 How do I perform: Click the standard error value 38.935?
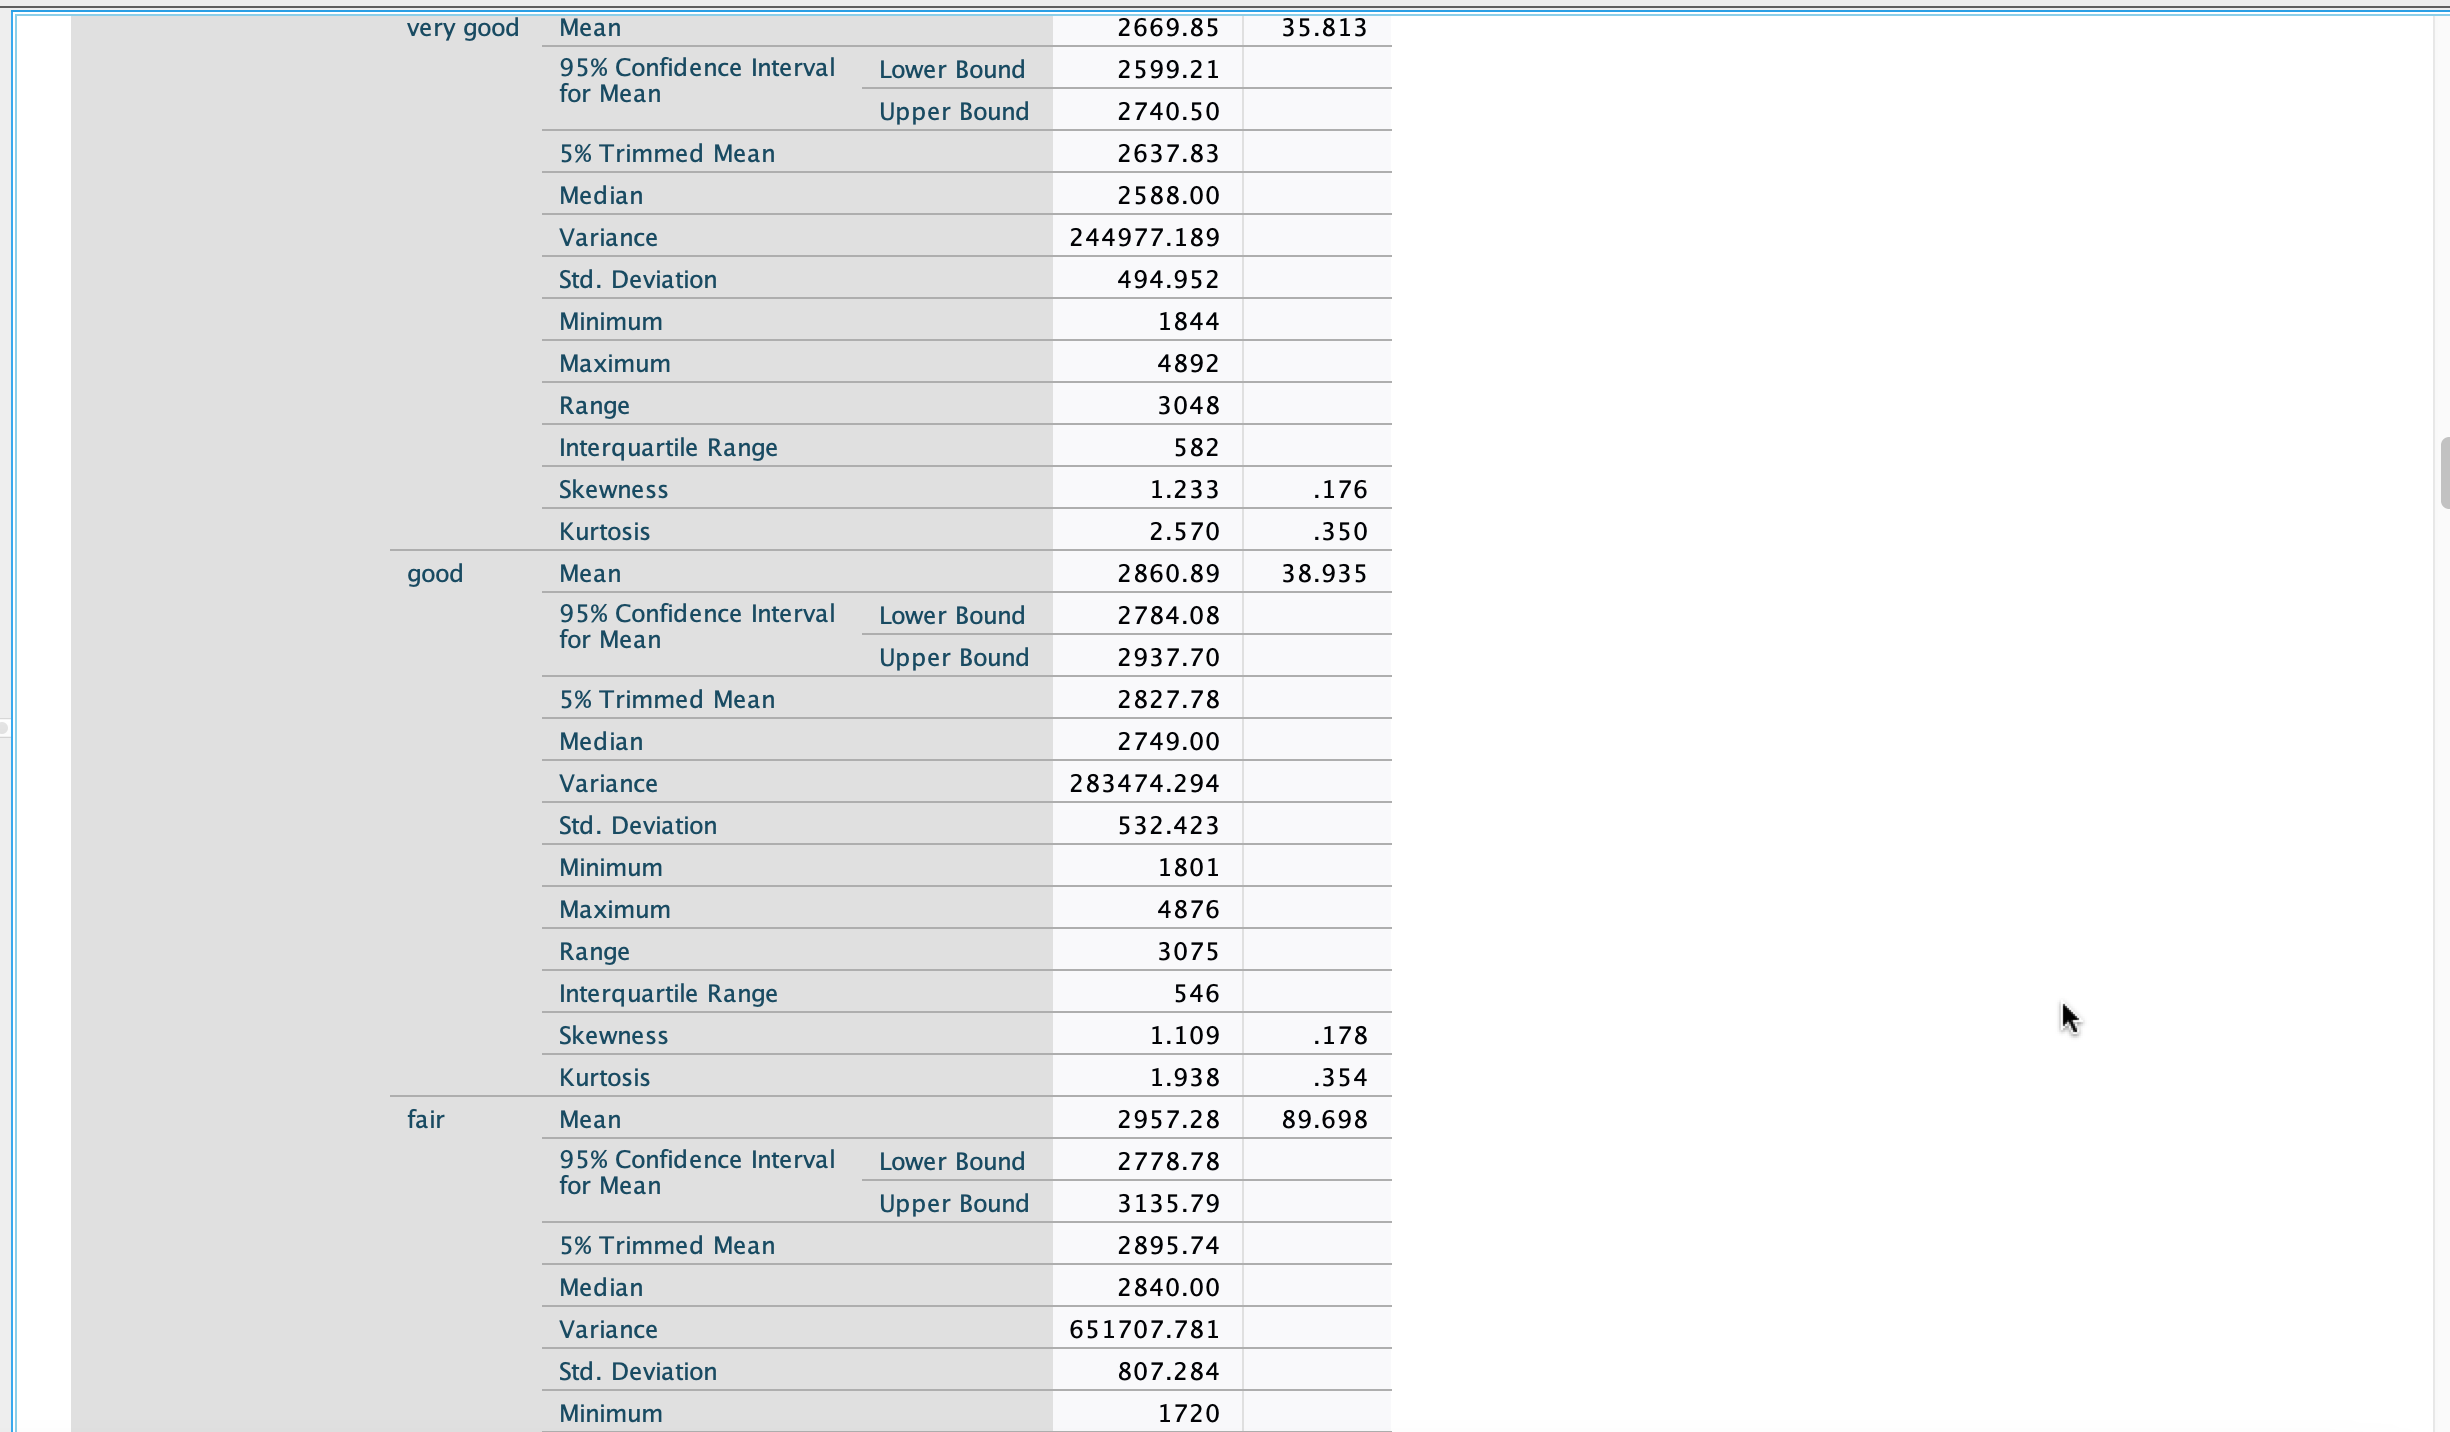tap(1323, 574)
